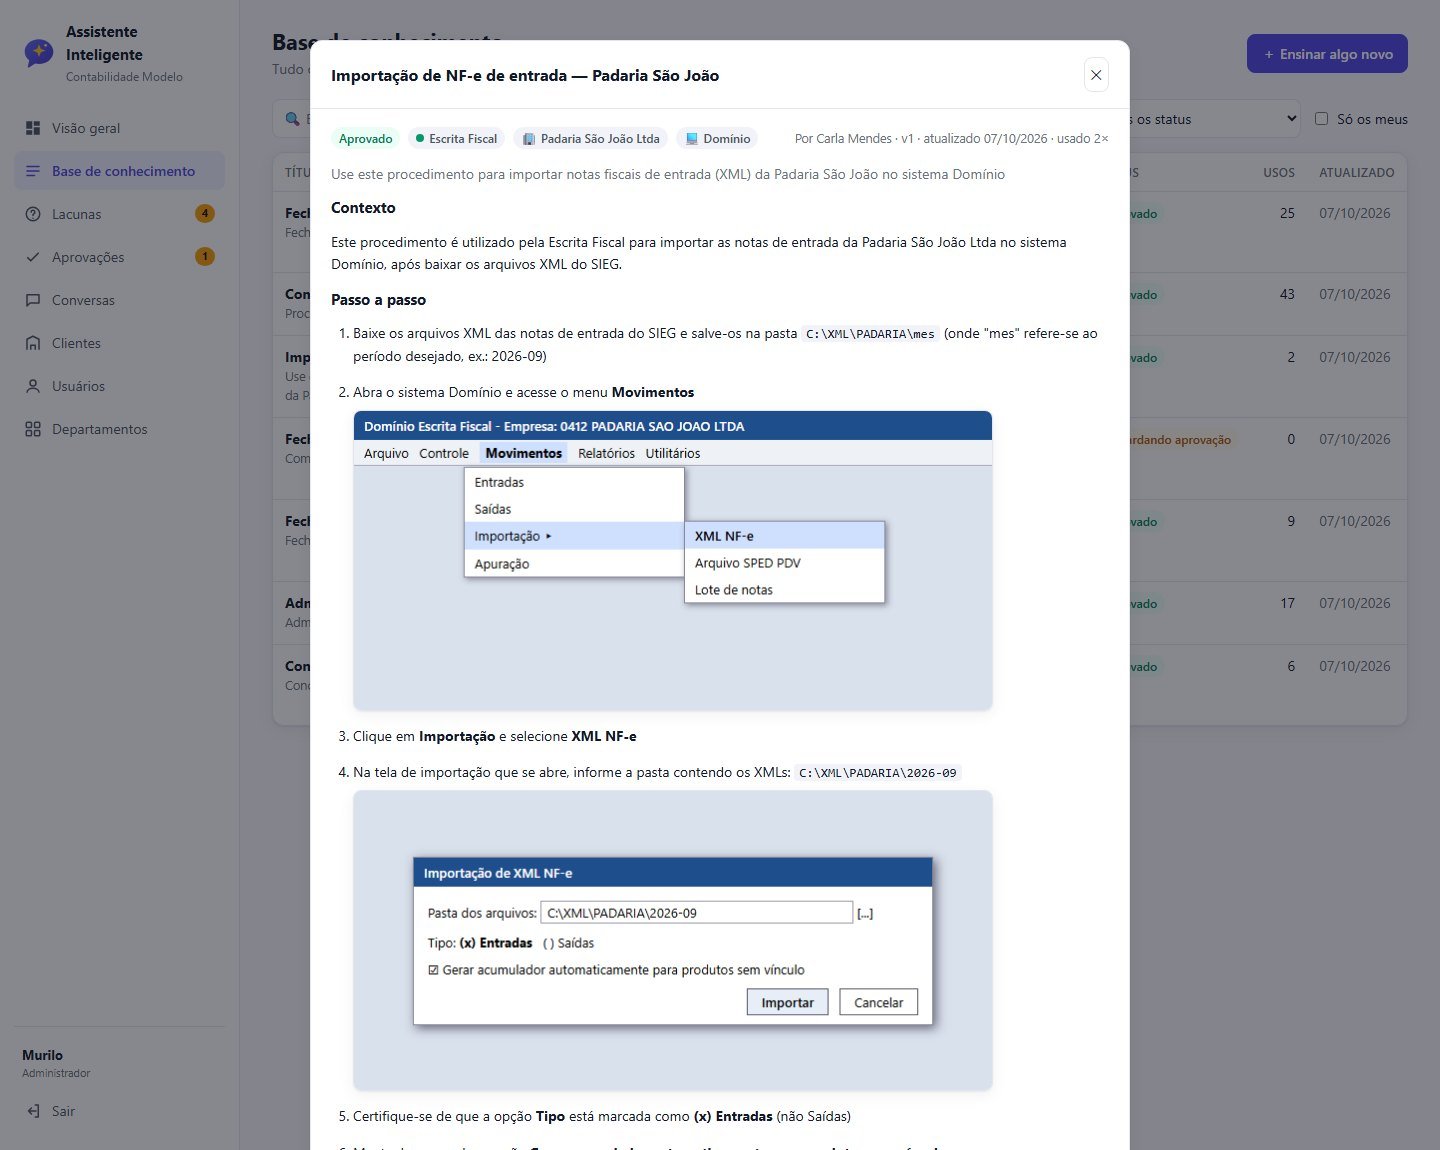1440x1150 pixels.
Task: Click the Conversas chat bubble icon
Action: (33, 300)
